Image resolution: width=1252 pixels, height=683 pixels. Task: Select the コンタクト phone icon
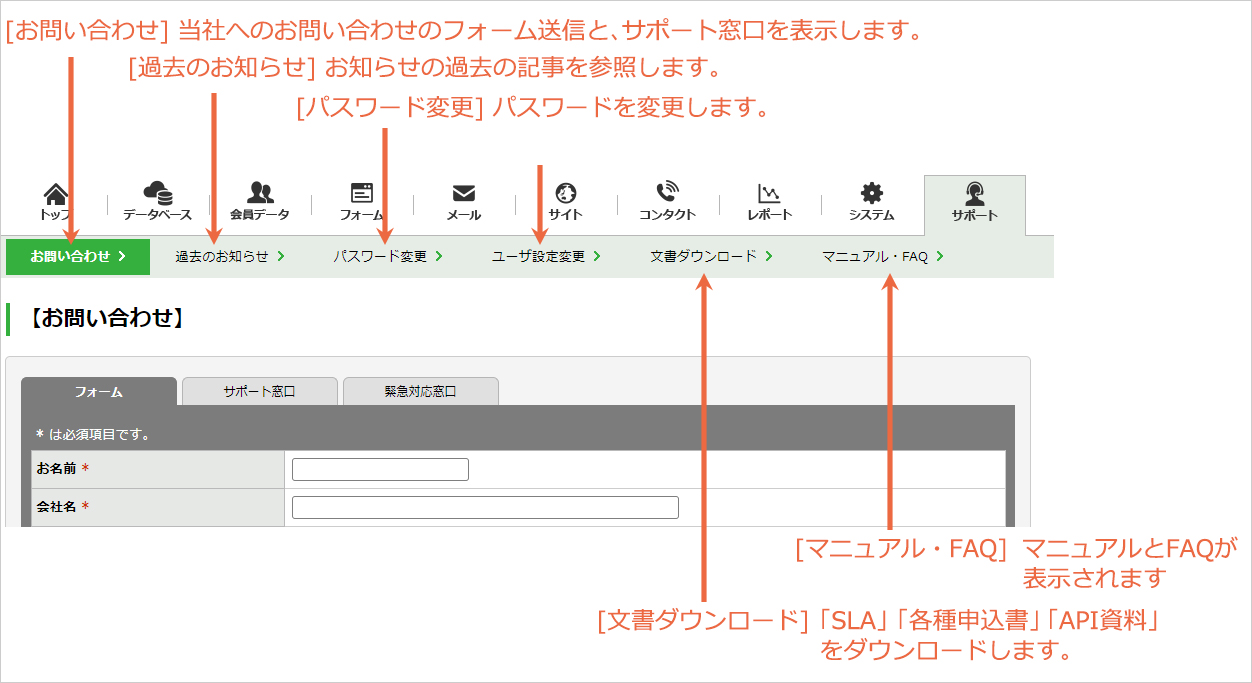click(x=667, y=192)
